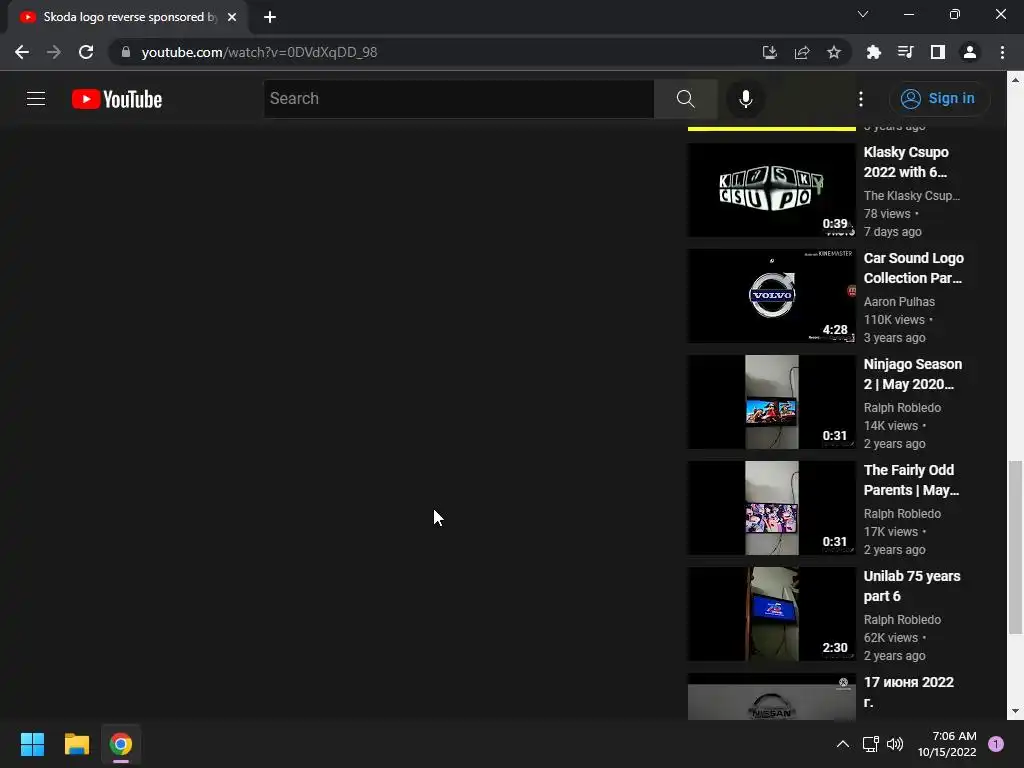Open the YouTube guide hamburger menu
Viewport: 1024px width, 768px height.
(x=36, y=99)
